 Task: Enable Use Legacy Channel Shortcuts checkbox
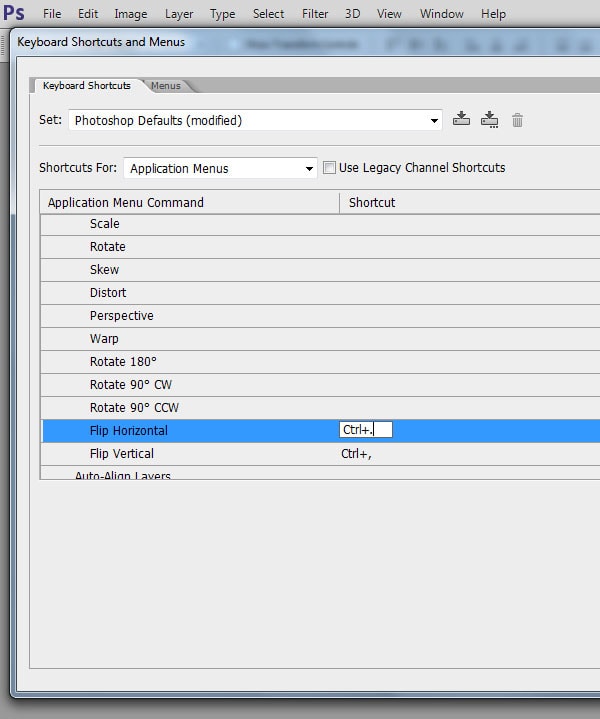[x=329, y=167]
